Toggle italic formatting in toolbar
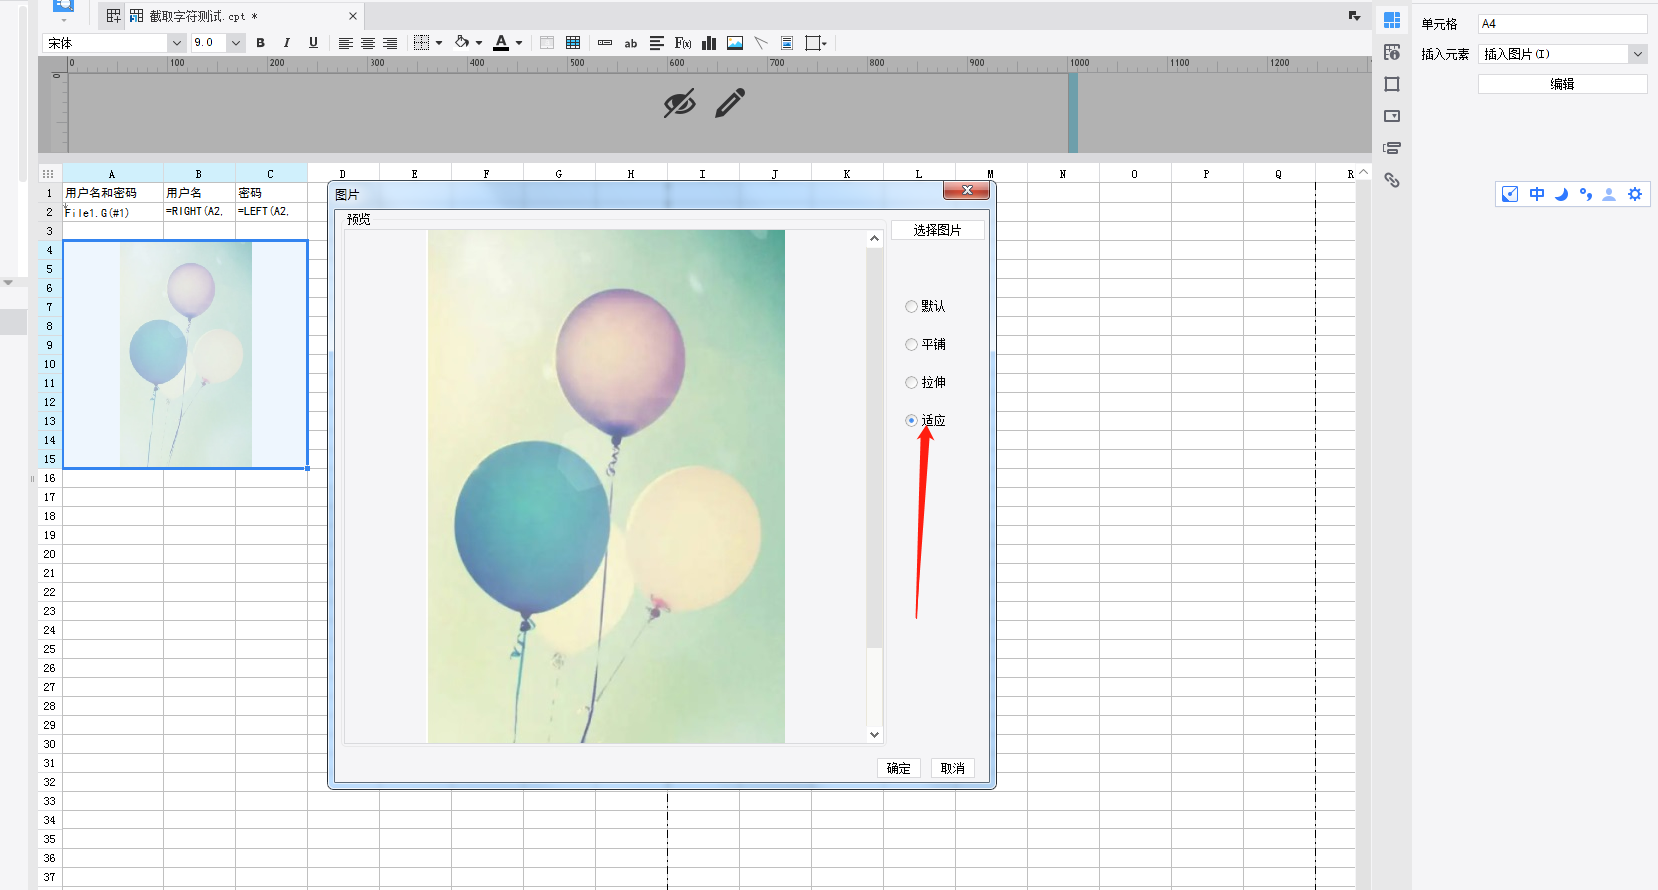This screenshot has width=1658, height=890. pyautogui.click(x=287, y=43)
